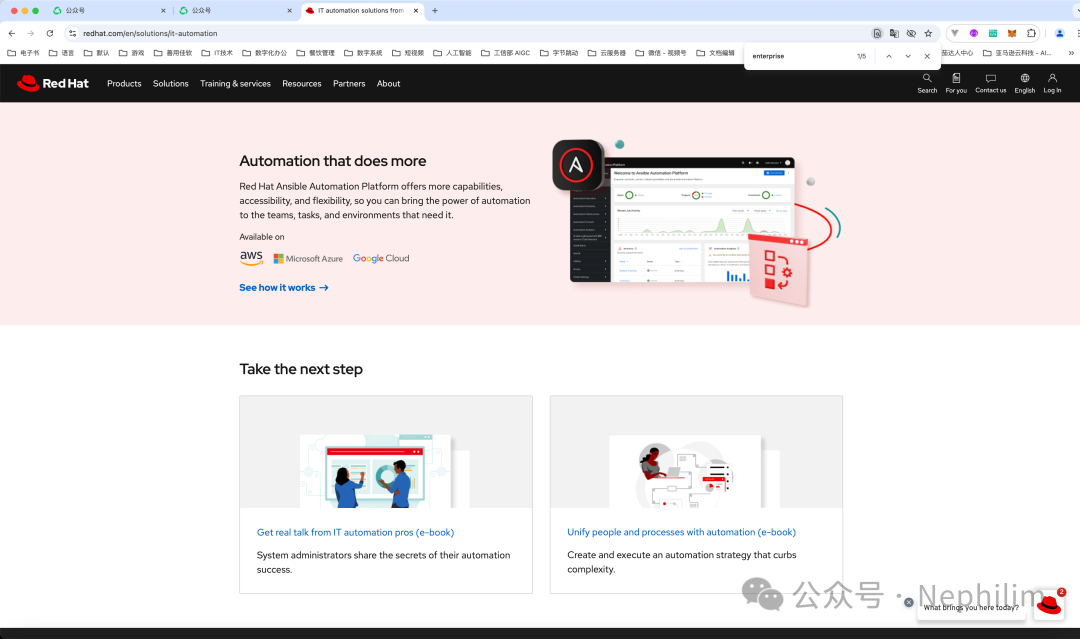This screenshot has width=1080, height=639.
Task: Click the Google Cloud logo
Action: (x=381, y=258)
